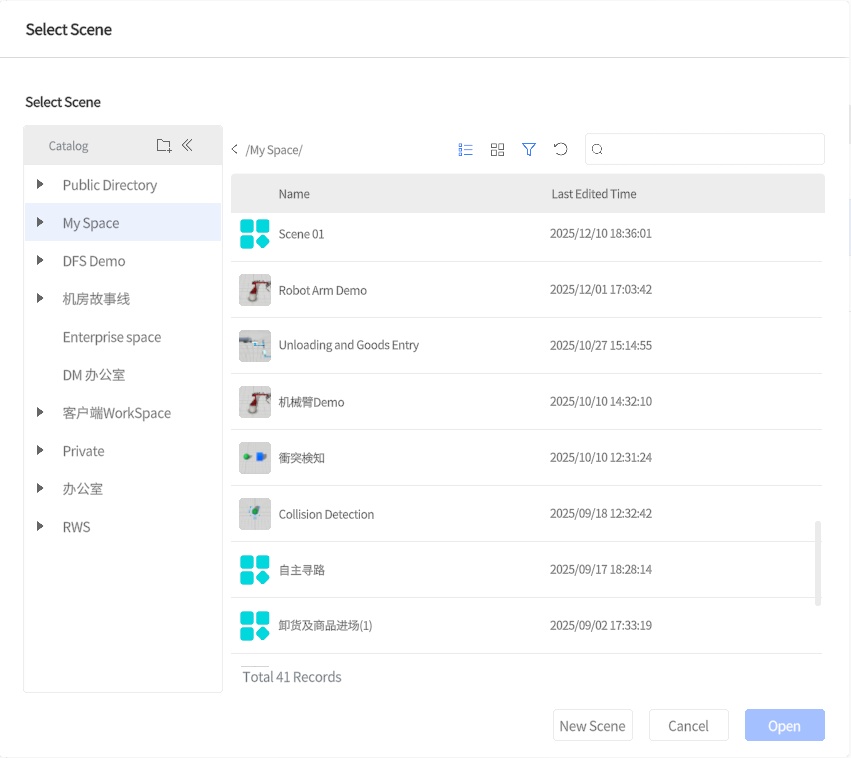Screen dimensions: 851x758
Task: Refresh the scene list
Action: tap(561, 149)
